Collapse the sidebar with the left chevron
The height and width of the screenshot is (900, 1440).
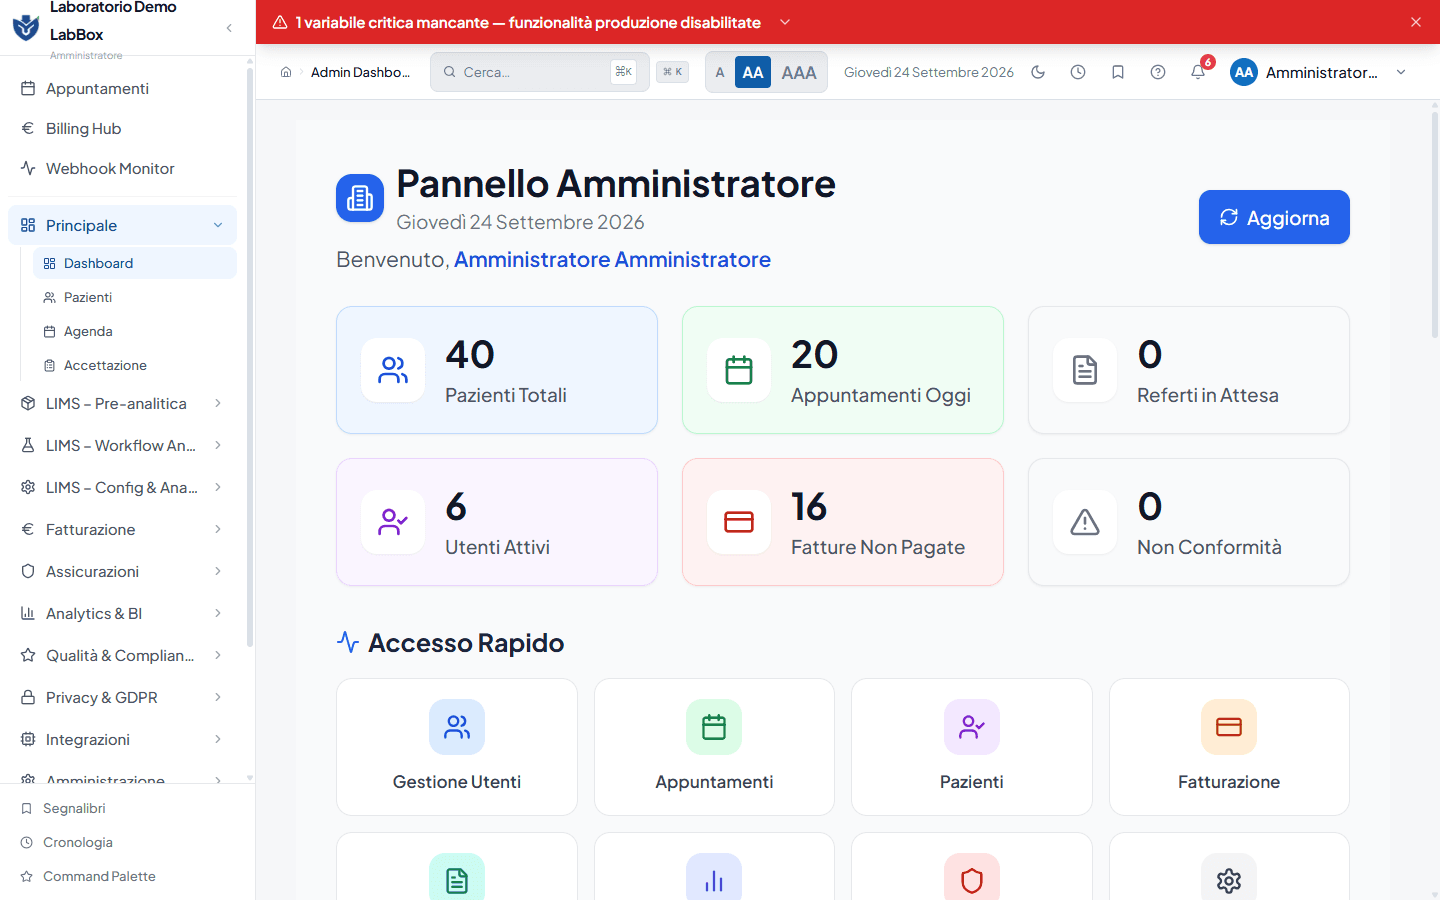pyautogui.click(x=229, y=28)
